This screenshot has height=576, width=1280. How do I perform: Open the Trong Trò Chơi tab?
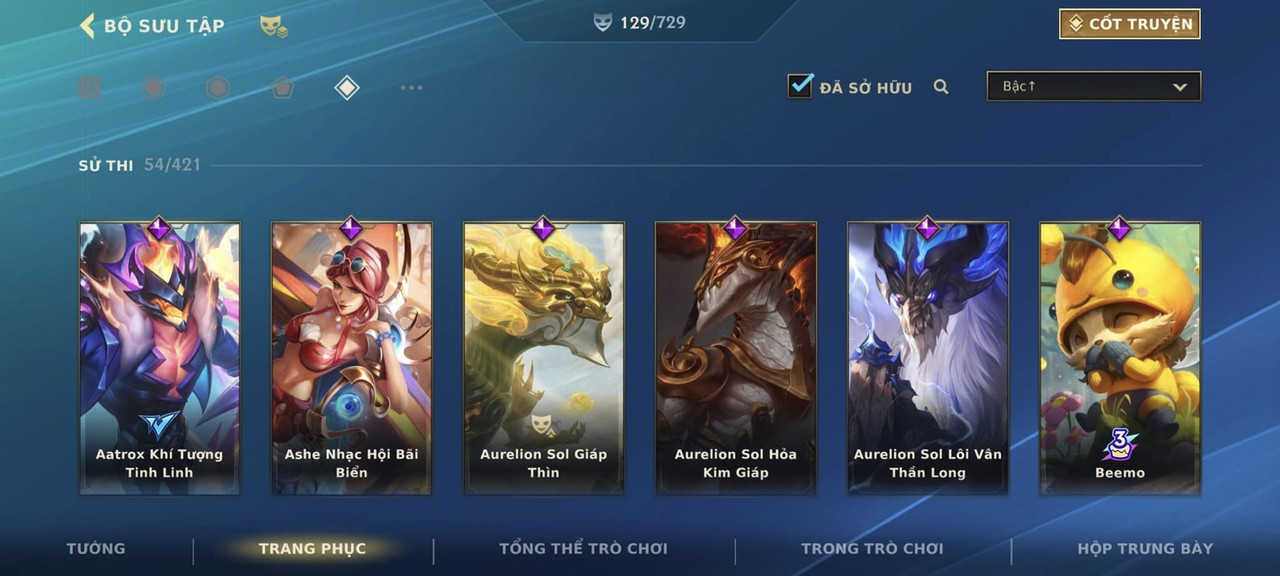click(x=872, y=548)
